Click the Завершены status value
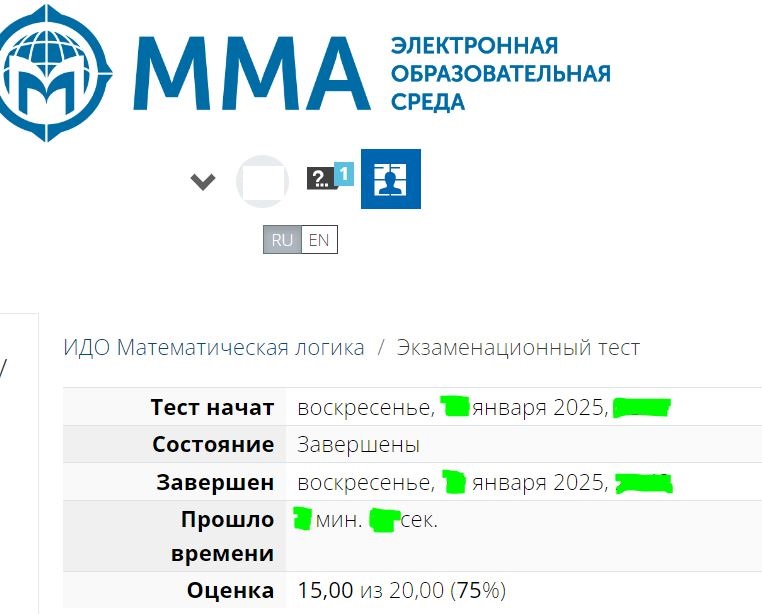Image resolution: width=762 pixels, height=614 pixels. (359, 444)
